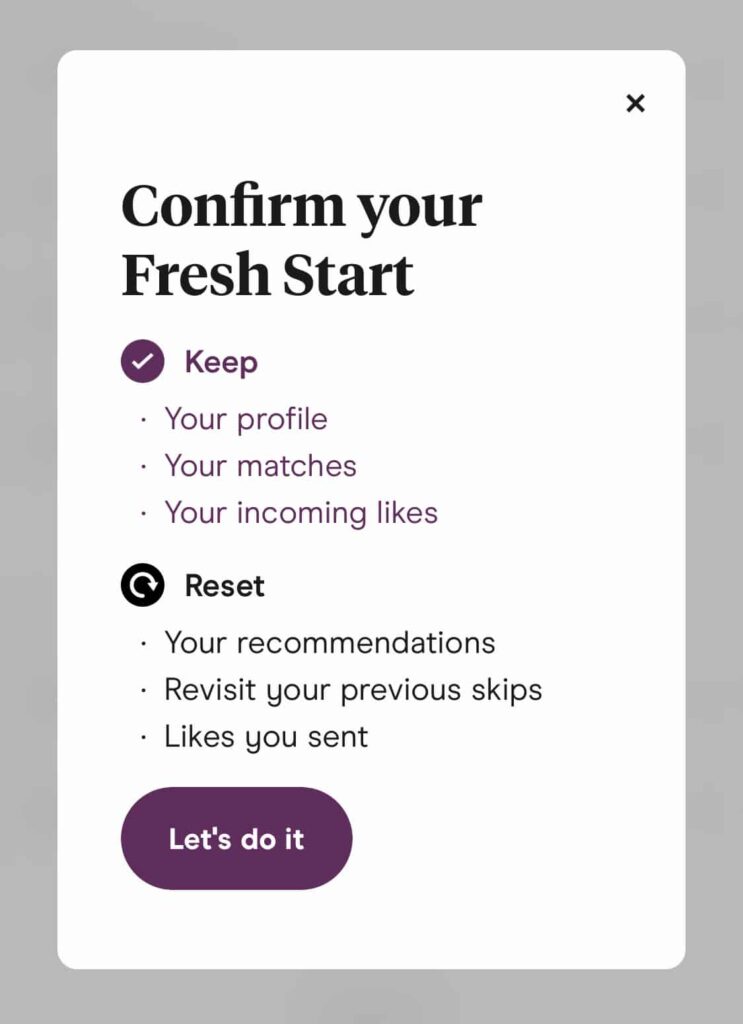The image size is (743, 1024).
Task: Click Your incoming likes
Action: pyautogui.click(x=300, y=513)
